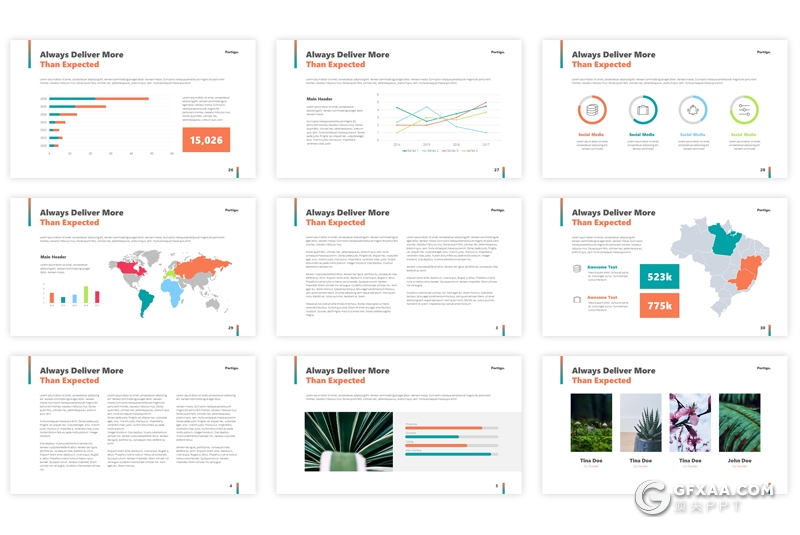Click the teal 523k stat box
This screenshot has width=800, height=535.
[659, 276]
